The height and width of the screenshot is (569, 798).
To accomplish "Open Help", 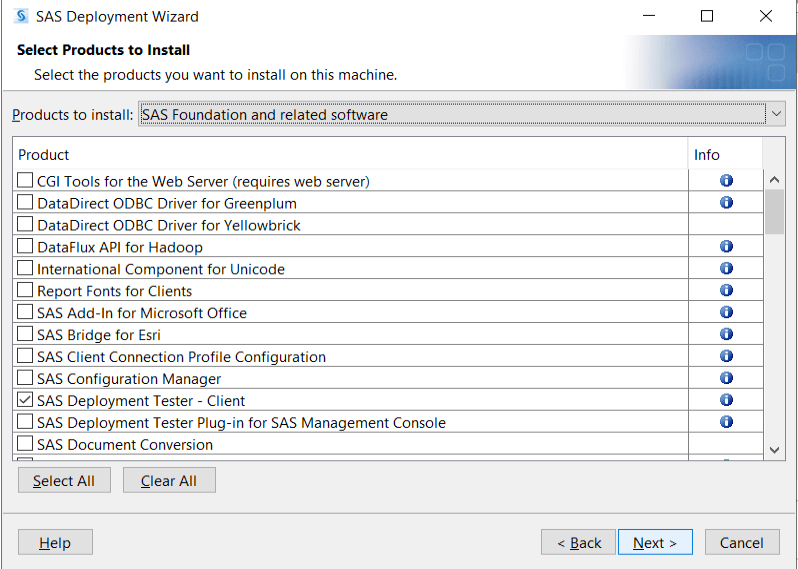I will pos(55,543).
